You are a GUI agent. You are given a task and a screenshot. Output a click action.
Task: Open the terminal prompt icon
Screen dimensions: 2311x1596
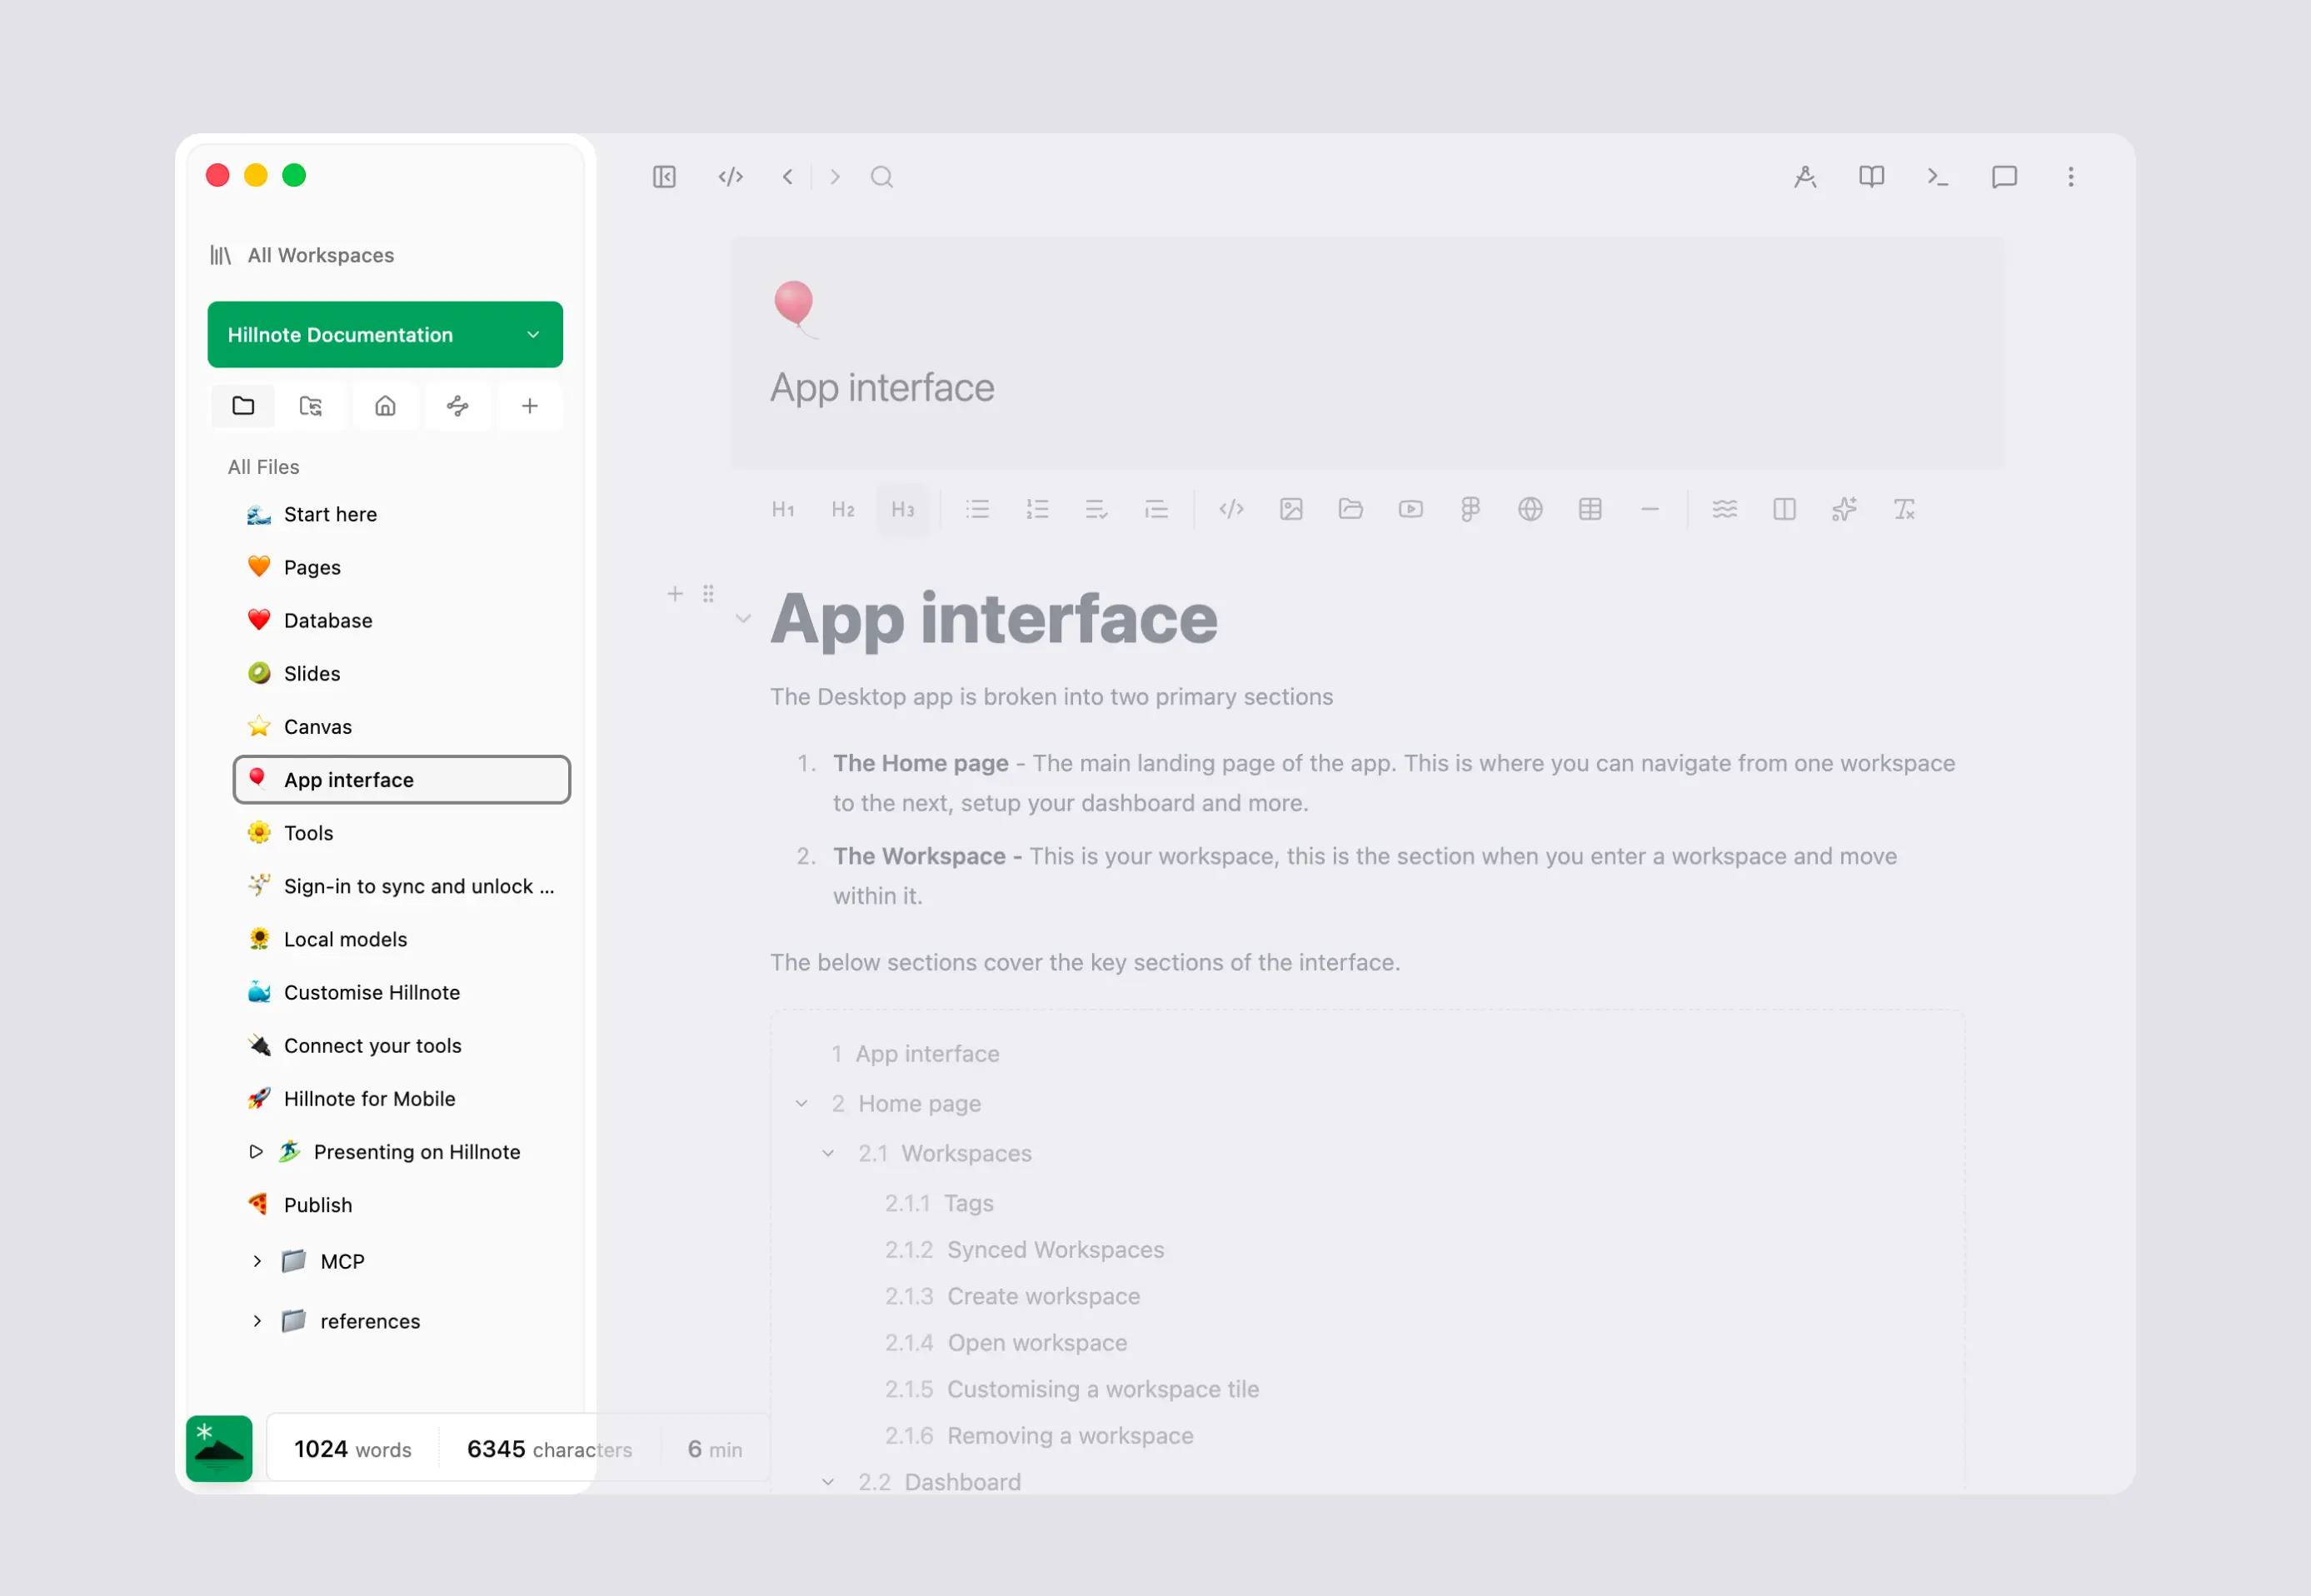(1937, 177)
